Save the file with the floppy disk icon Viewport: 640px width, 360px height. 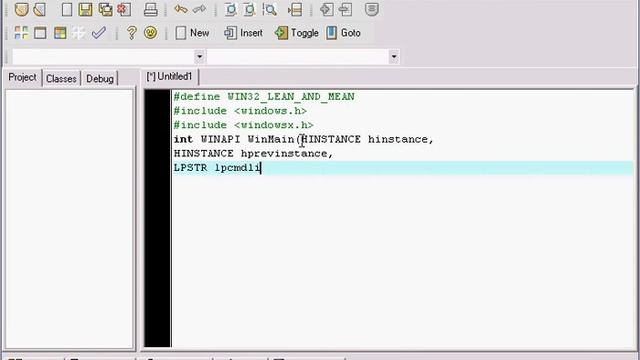(x=86, y=9)
